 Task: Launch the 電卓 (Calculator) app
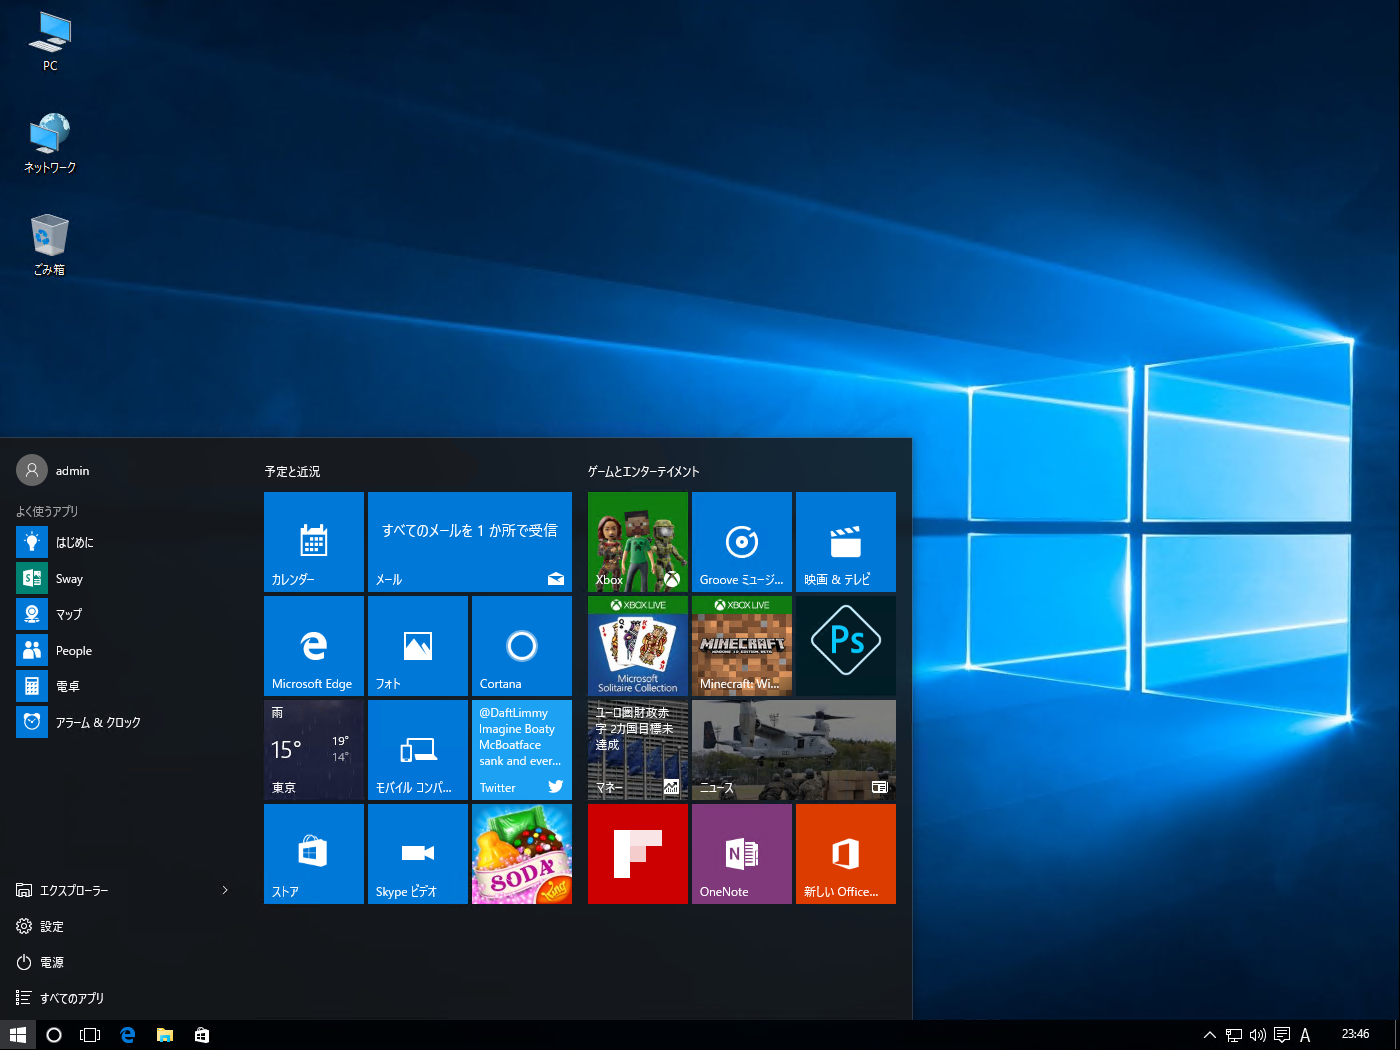pyautogui.click(x=67, y=685)
